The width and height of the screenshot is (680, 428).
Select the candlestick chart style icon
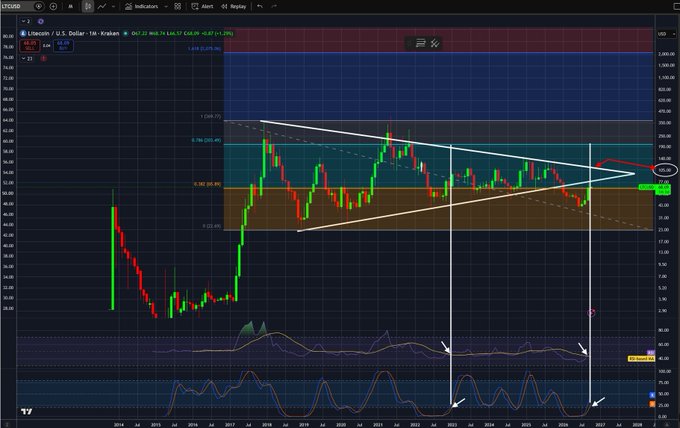click(x=88, y=7)
